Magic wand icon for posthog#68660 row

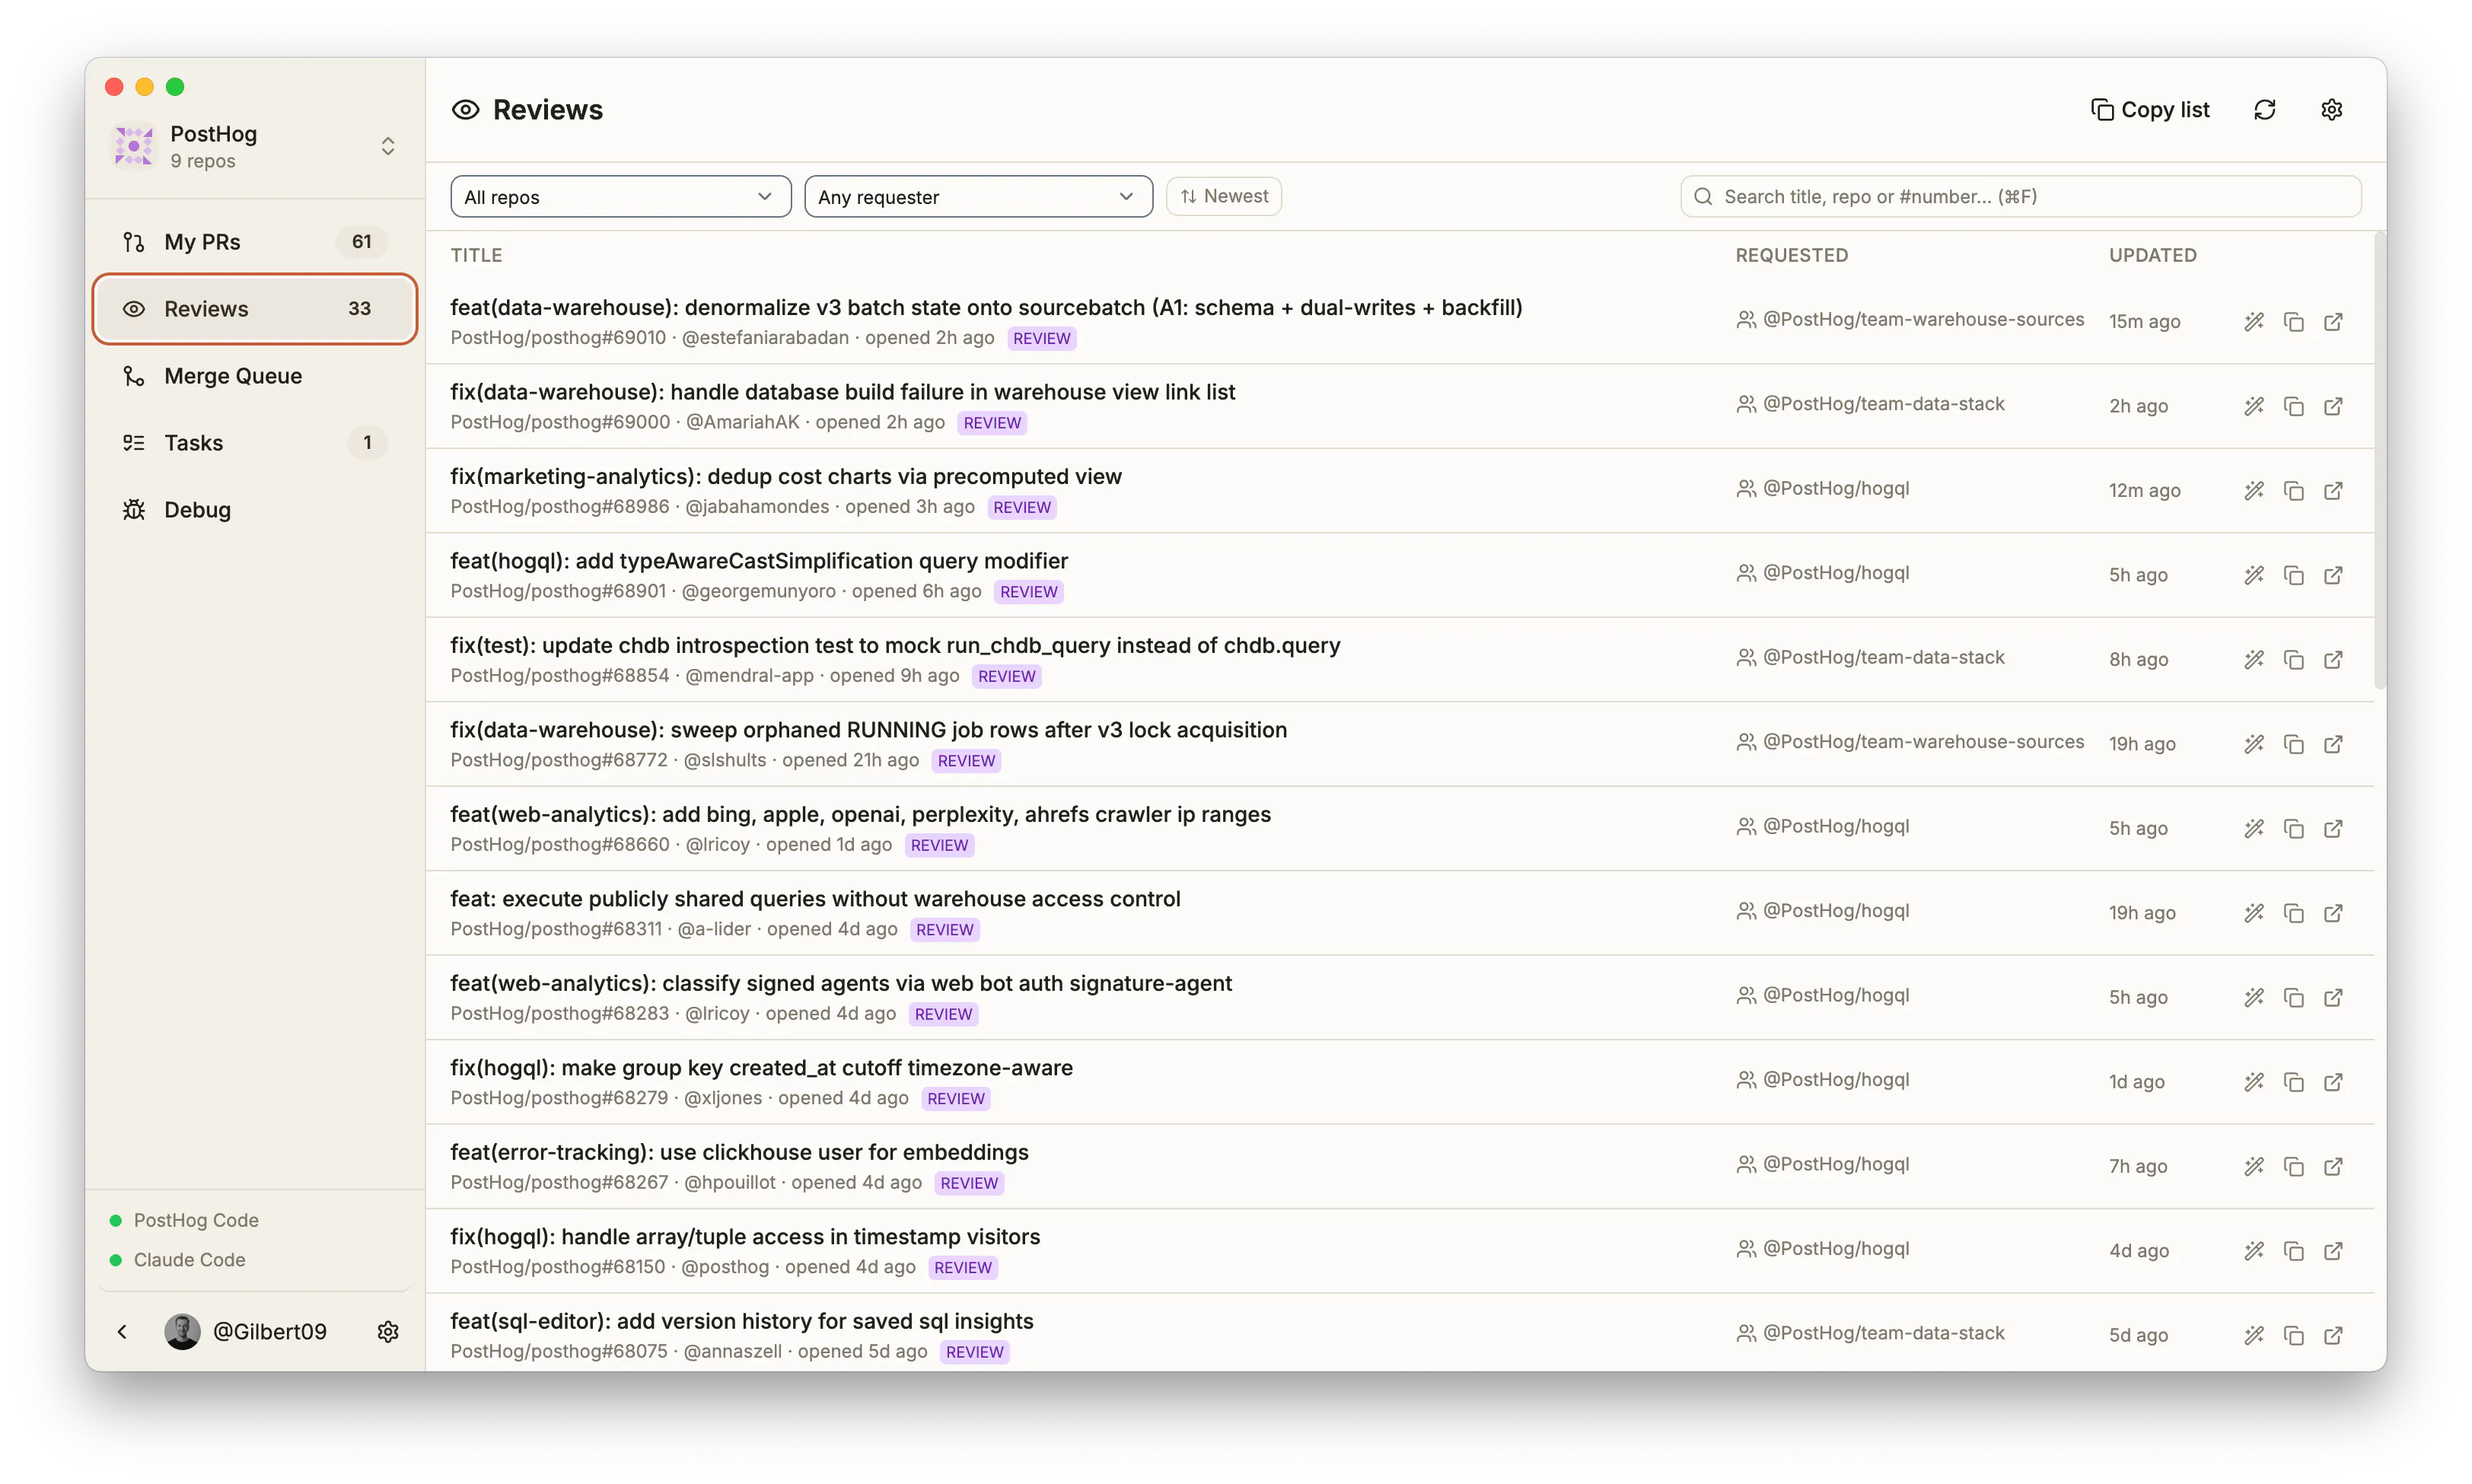[x=2253, y=829]
